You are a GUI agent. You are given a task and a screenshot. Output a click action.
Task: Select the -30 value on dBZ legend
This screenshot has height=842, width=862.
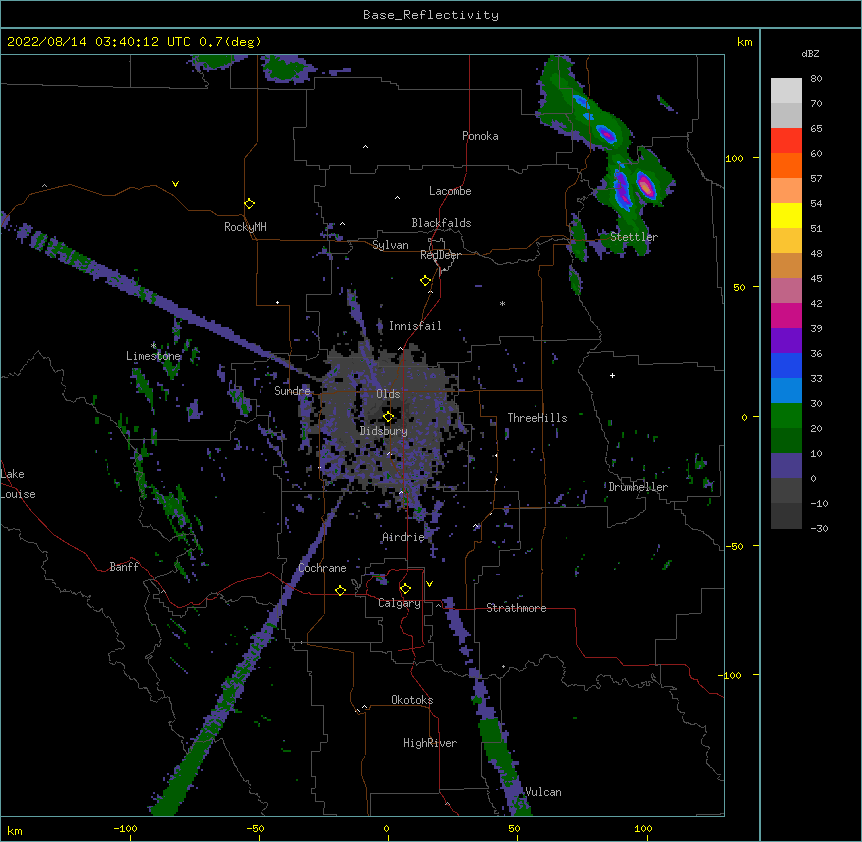(x=819, y=529)
